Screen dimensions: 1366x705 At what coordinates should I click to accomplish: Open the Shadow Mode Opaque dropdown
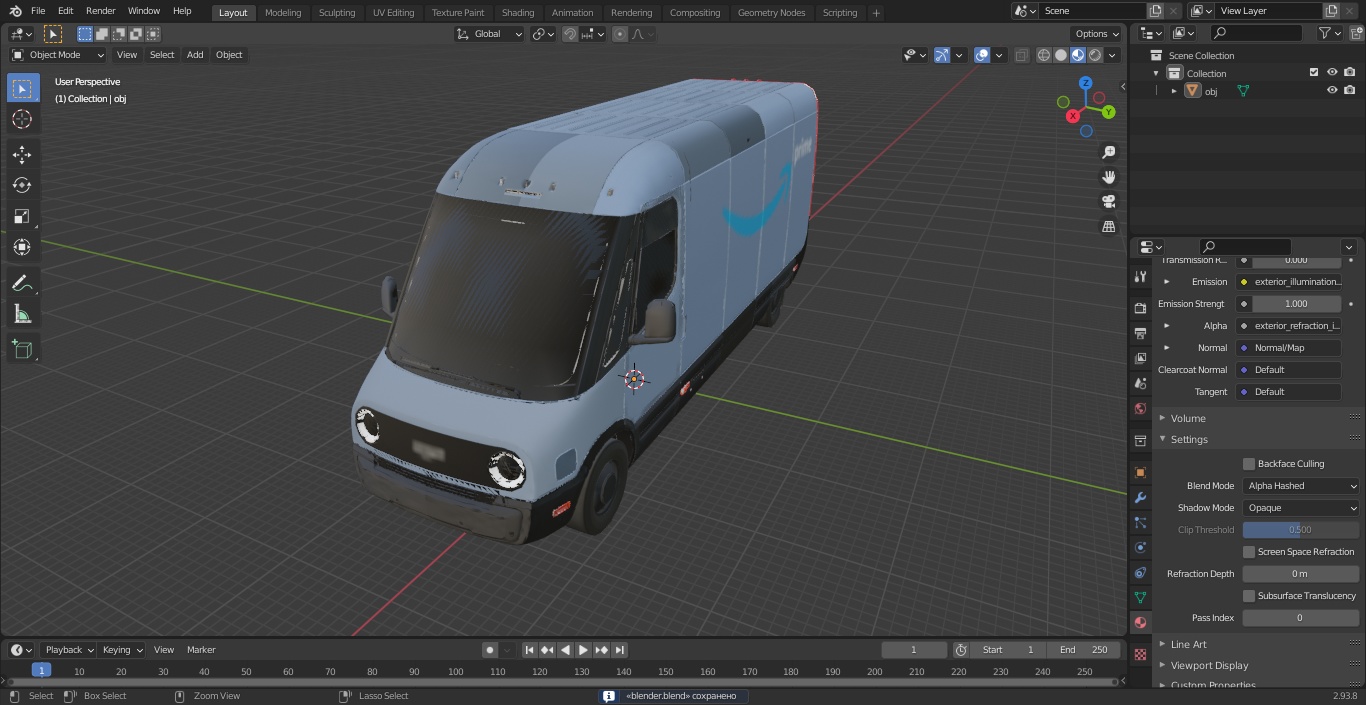click(x=1301, y=508)
